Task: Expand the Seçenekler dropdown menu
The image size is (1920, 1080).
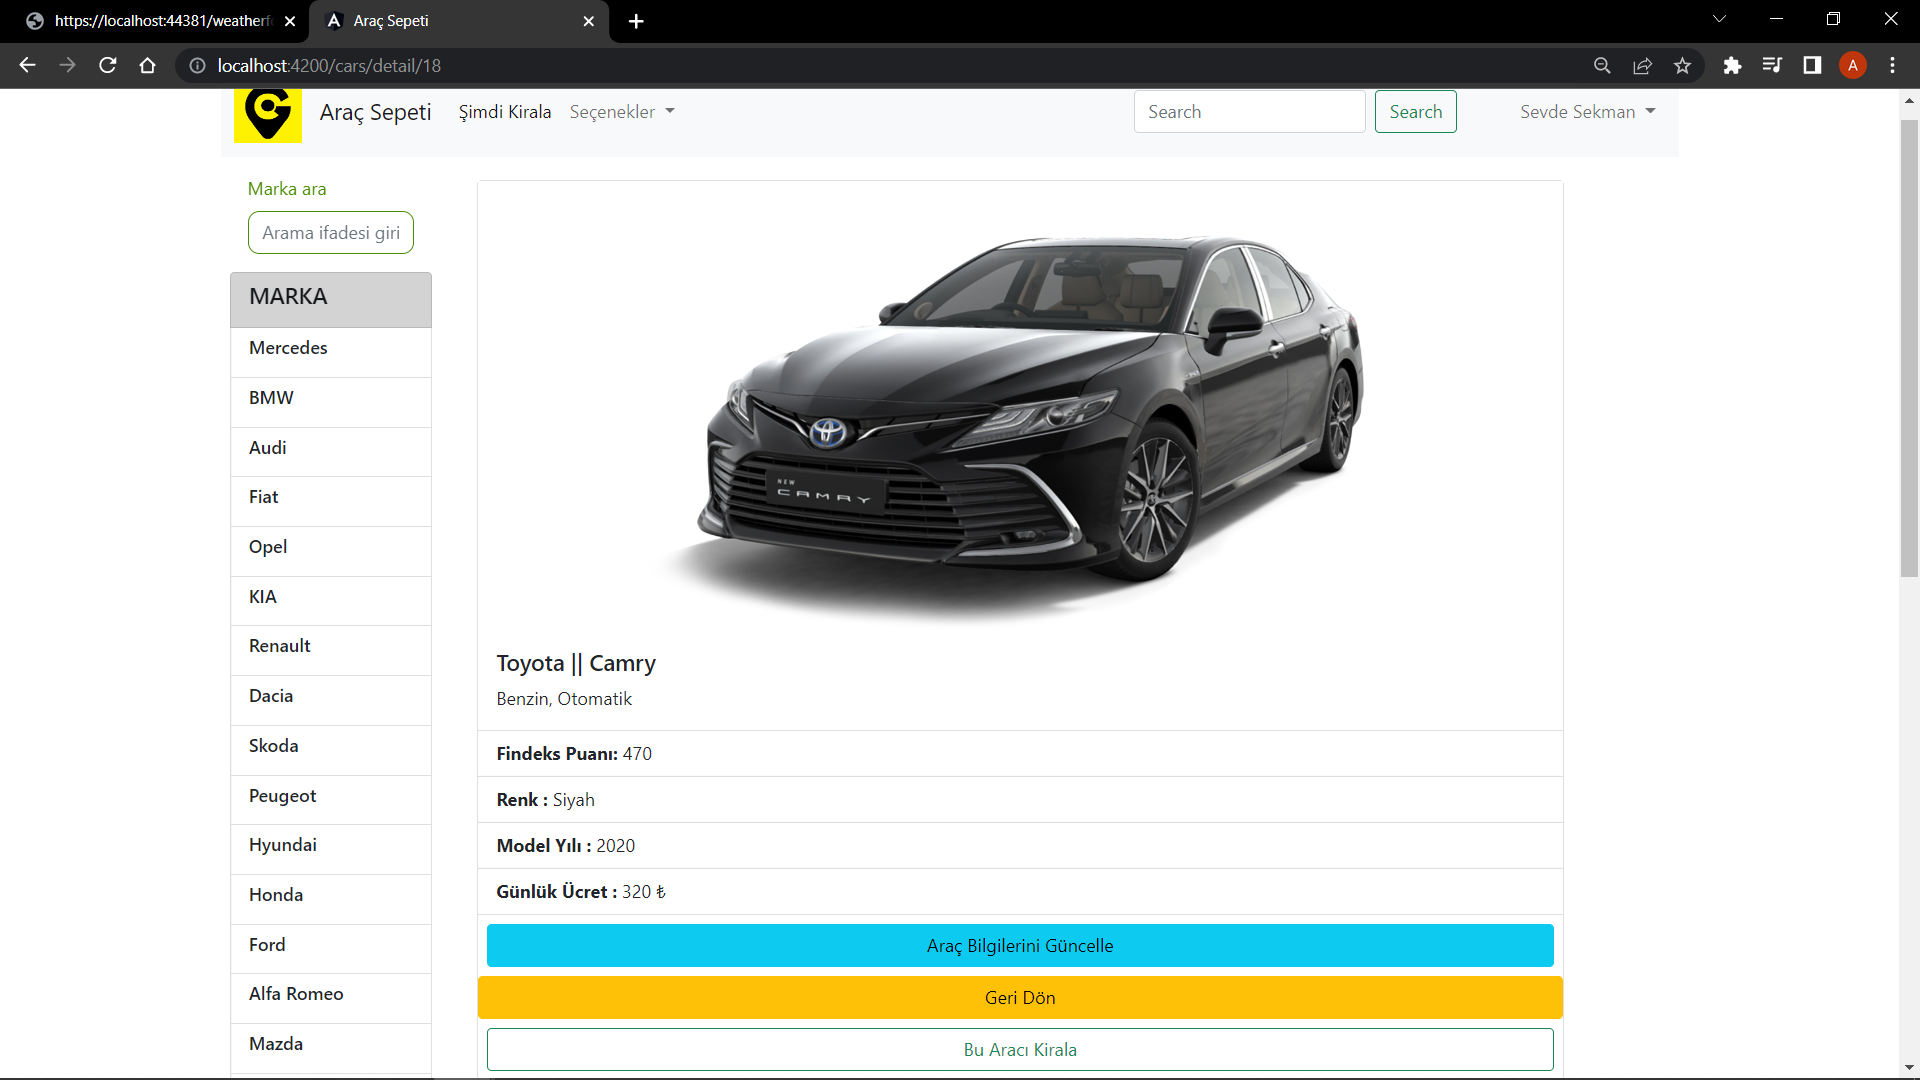Action: [x=621, y=112]
